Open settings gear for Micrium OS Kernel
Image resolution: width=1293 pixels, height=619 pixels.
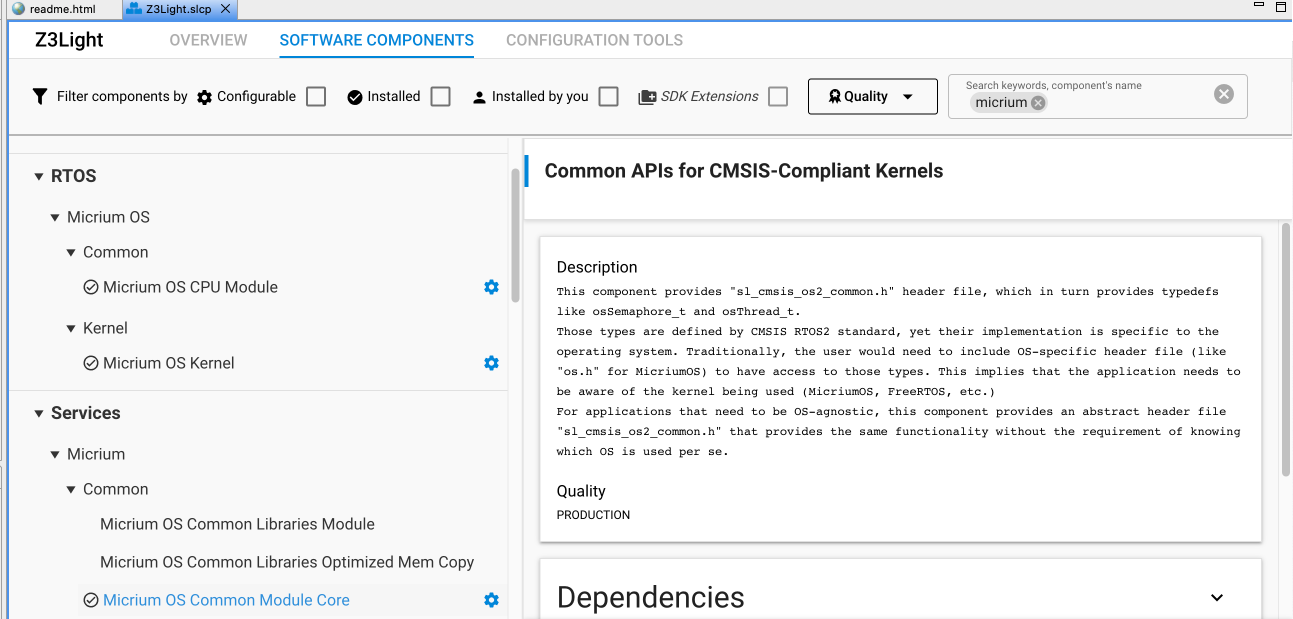click(x=491, y=363)
